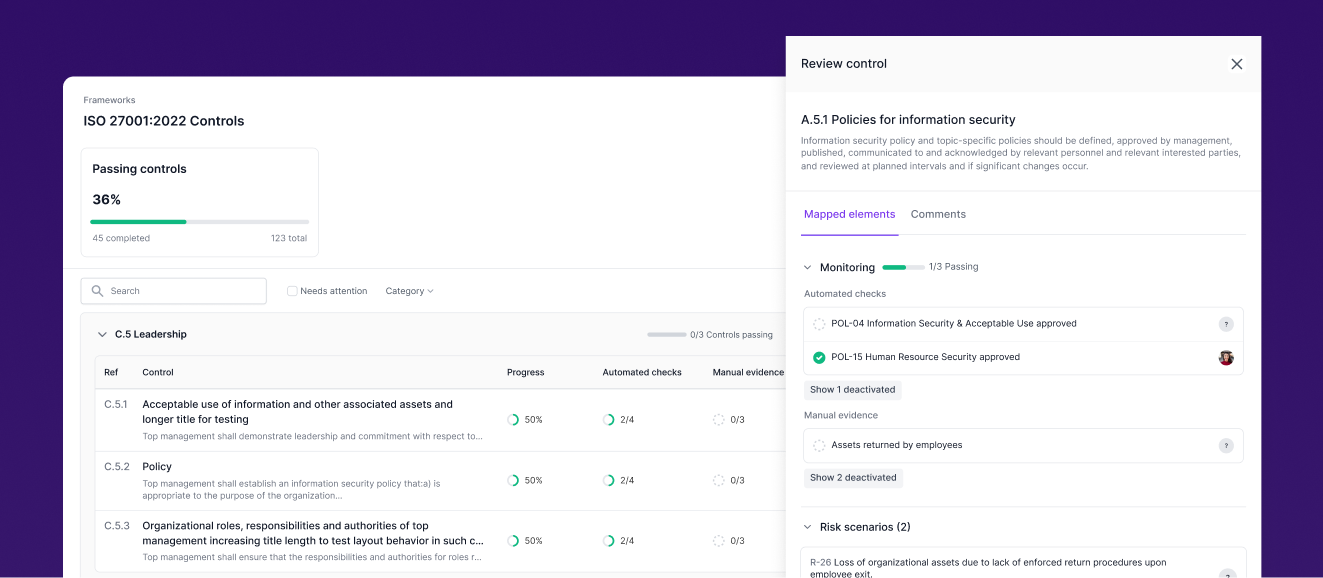Screen dimensions: 1323x578
Task: Open the Category dropdown filter
Action: [409, 291]
